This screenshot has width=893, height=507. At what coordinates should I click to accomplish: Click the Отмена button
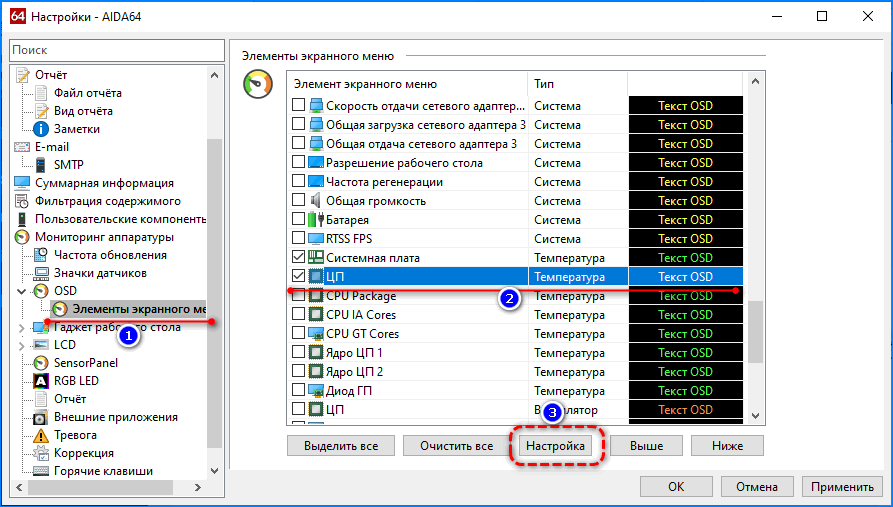(x=757, y=486)
